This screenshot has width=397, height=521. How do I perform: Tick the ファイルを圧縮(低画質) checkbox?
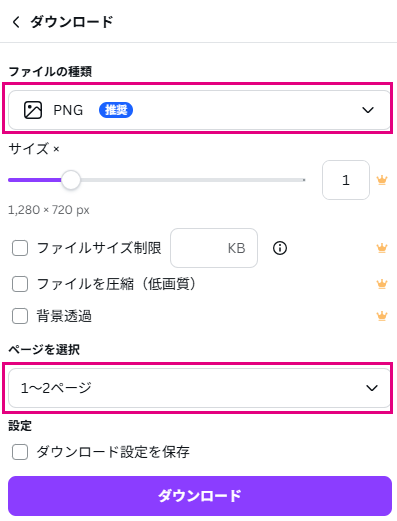20,284
